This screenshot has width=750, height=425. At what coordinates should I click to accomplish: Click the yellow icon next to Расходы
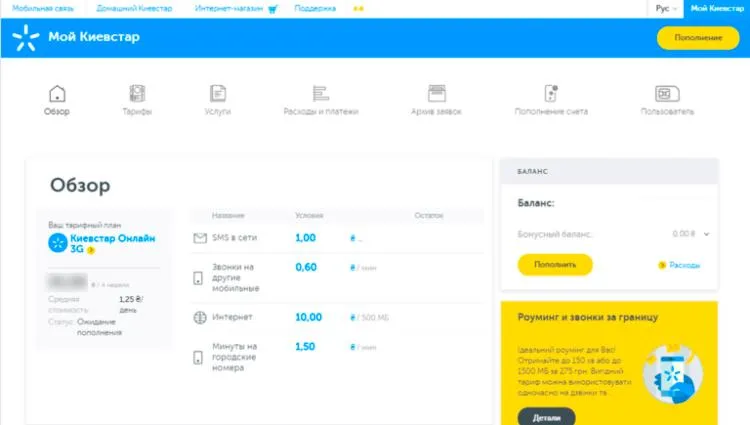662,265
